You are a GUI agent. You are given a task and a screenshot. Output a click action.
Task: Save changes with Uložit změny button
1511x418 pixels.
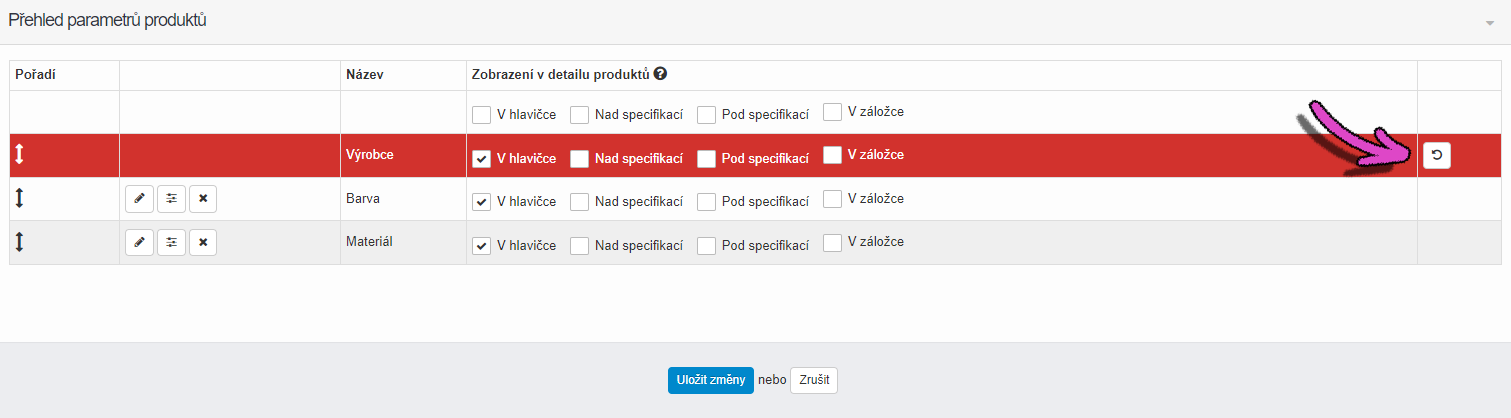click(711, 380)
